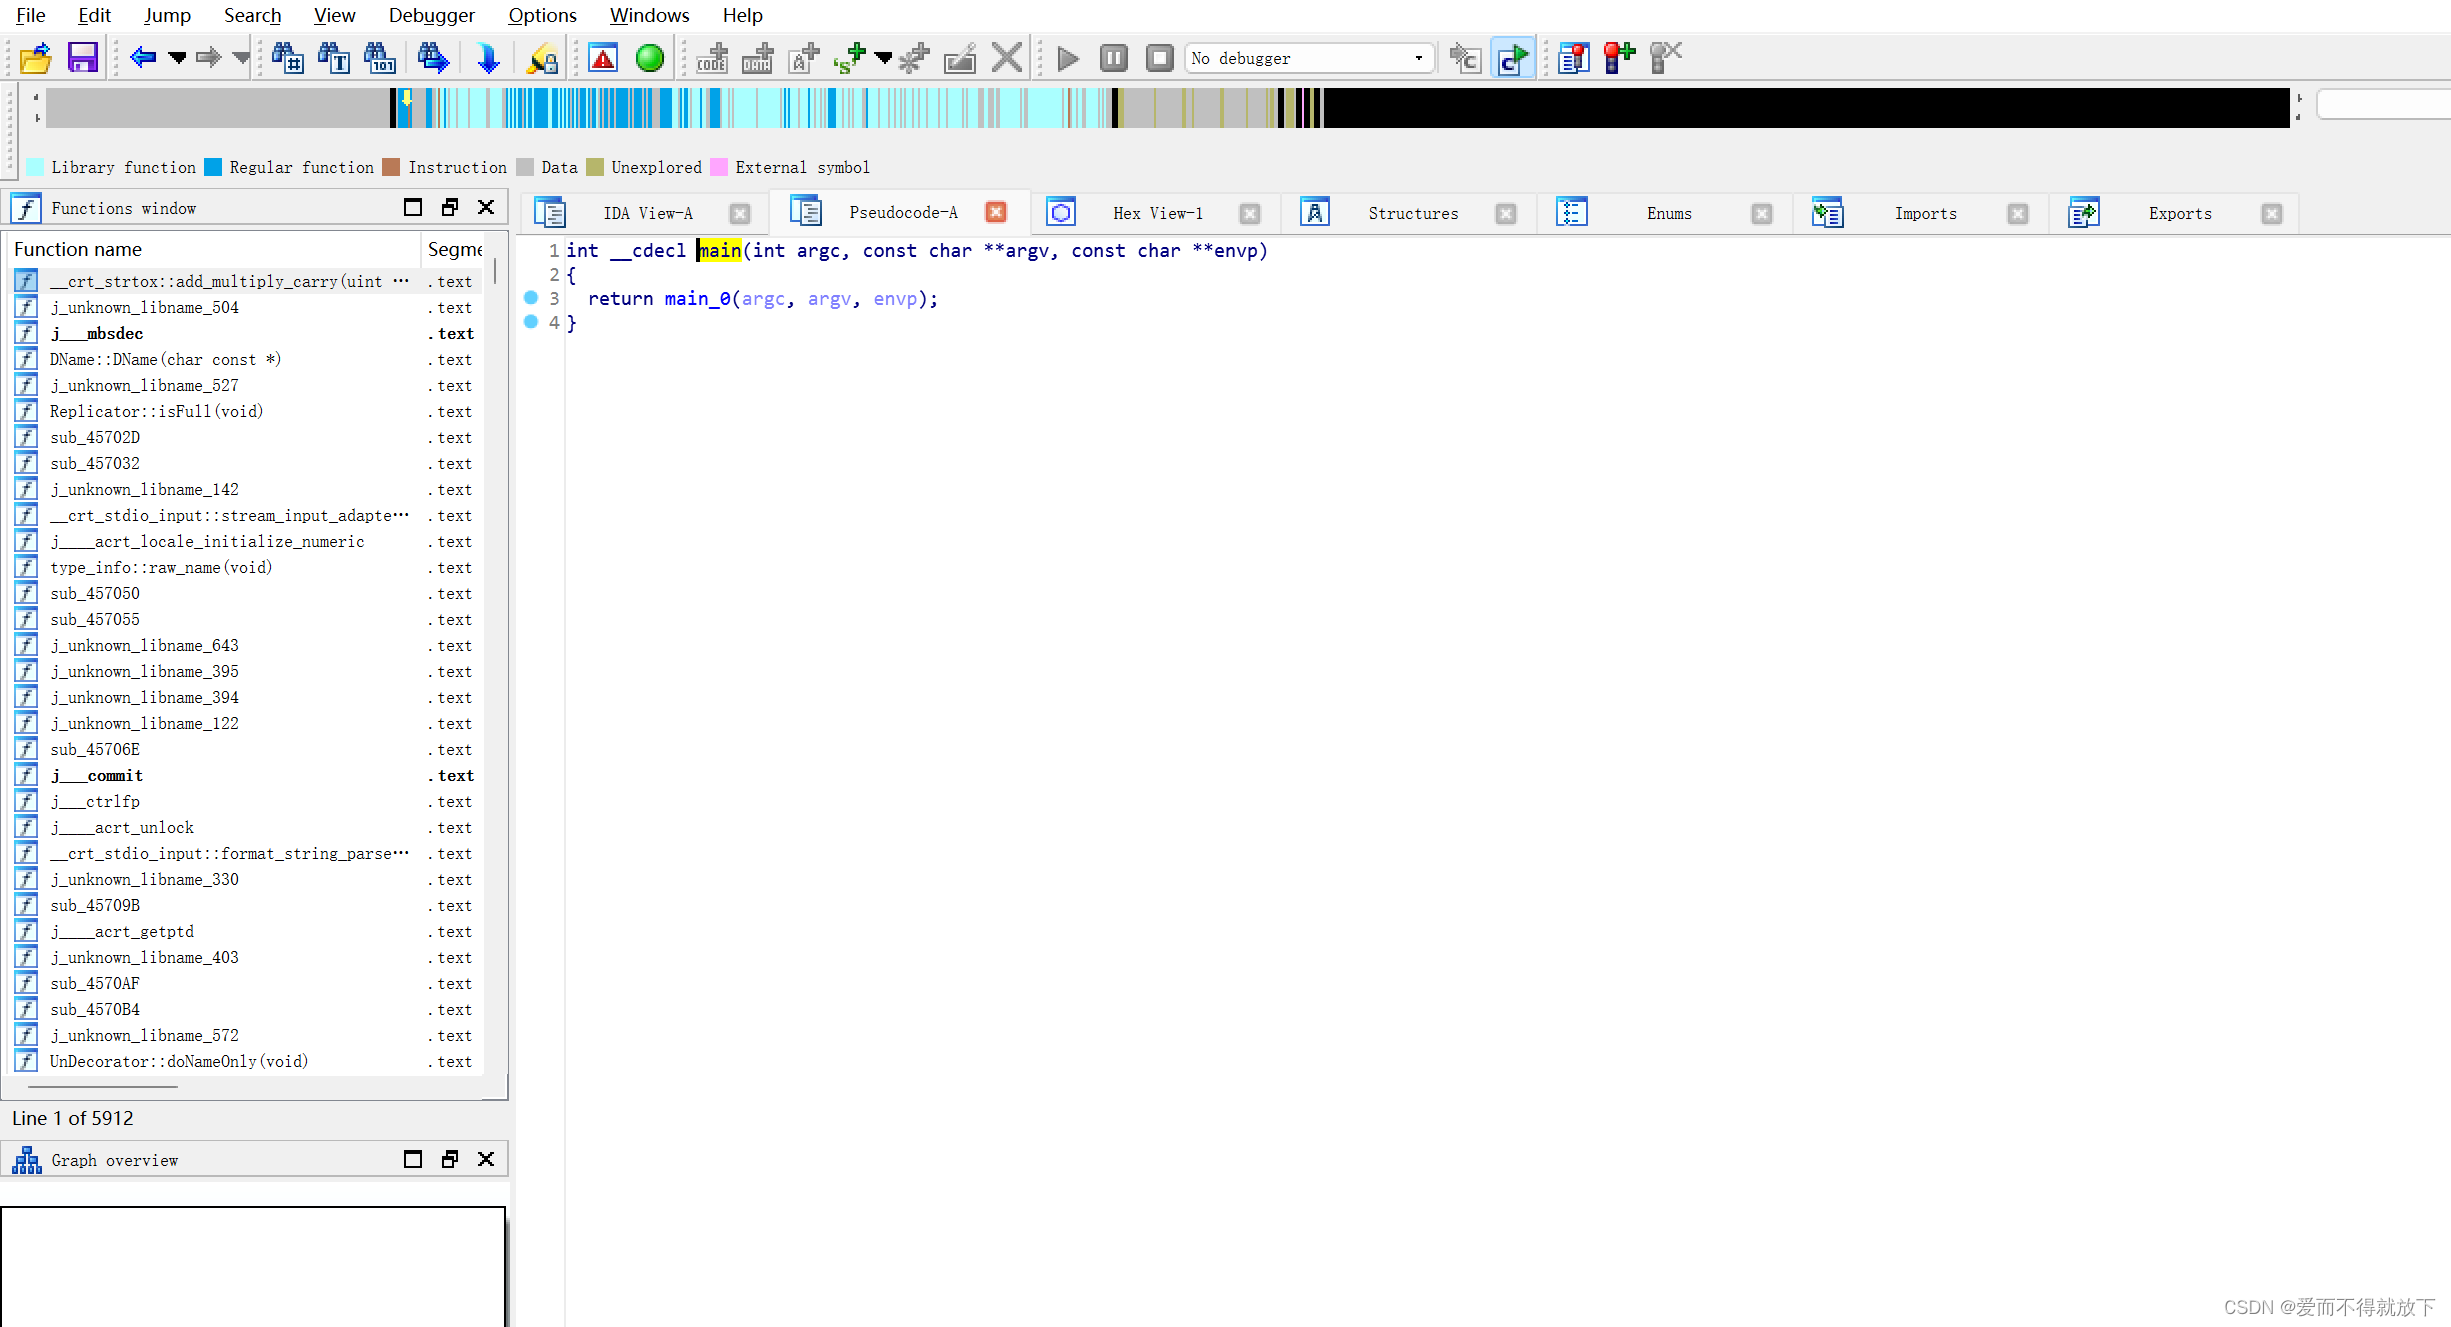This screenshot has width=2451, height=1327.
Task: Click the Open file folder icon
Action: pos(36,58)
